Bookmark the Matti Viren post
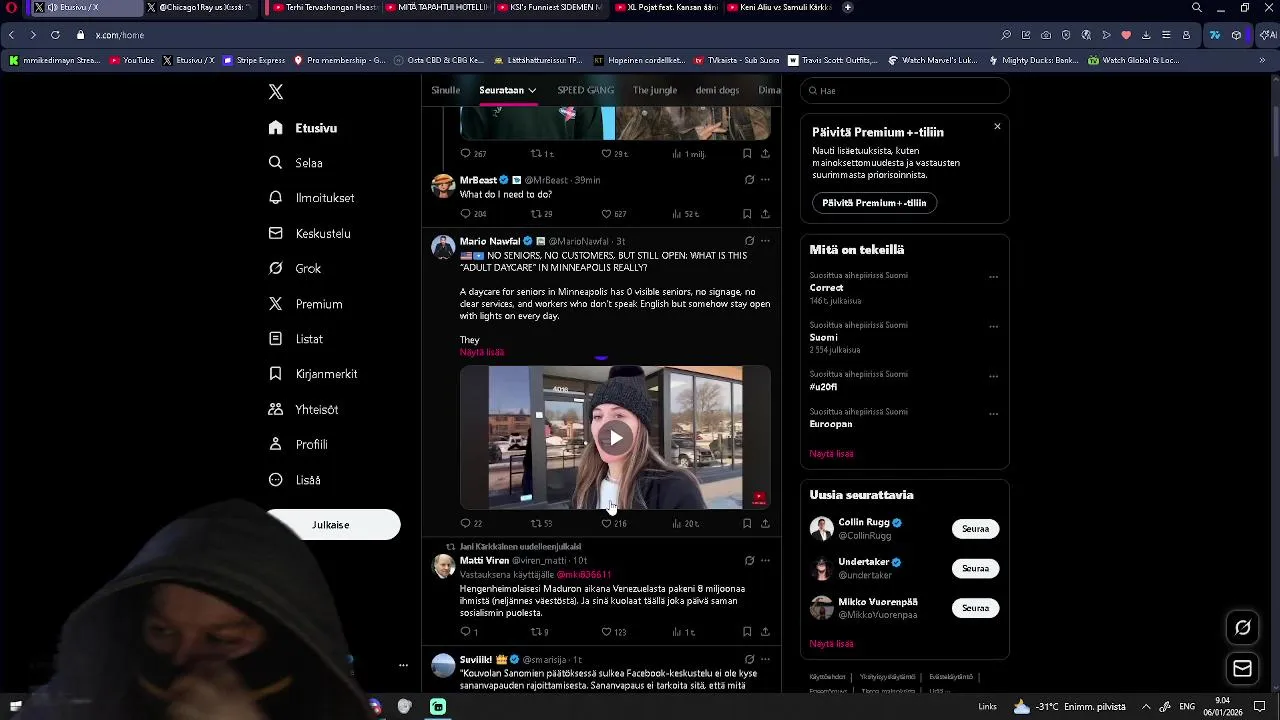Viewport: 1280px width, 720px height. point(747,632)
